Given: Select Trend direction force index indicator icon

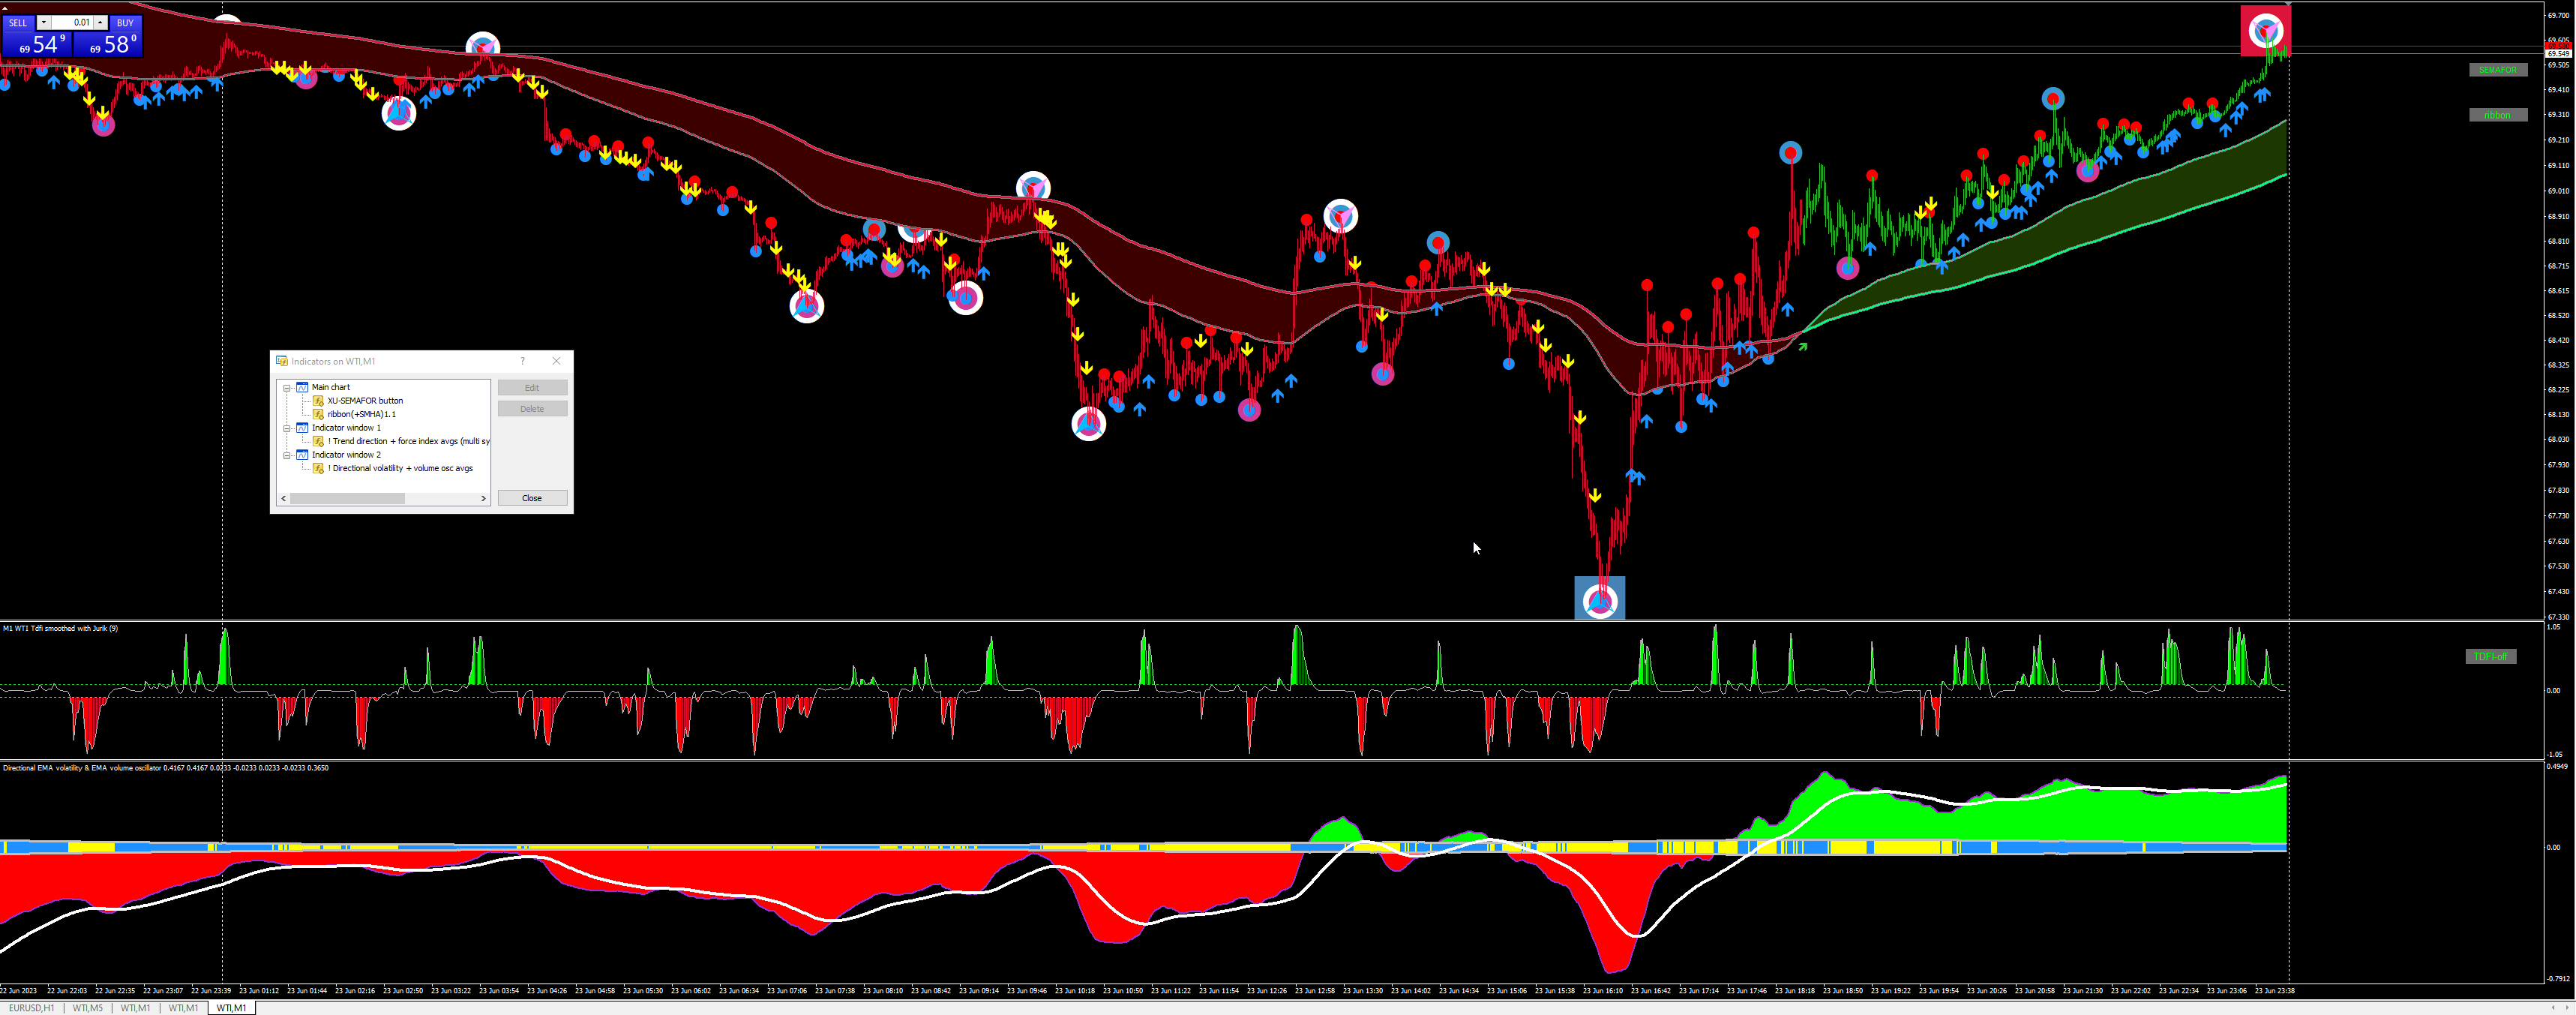Looking at the screenshot, I should 319,441.
